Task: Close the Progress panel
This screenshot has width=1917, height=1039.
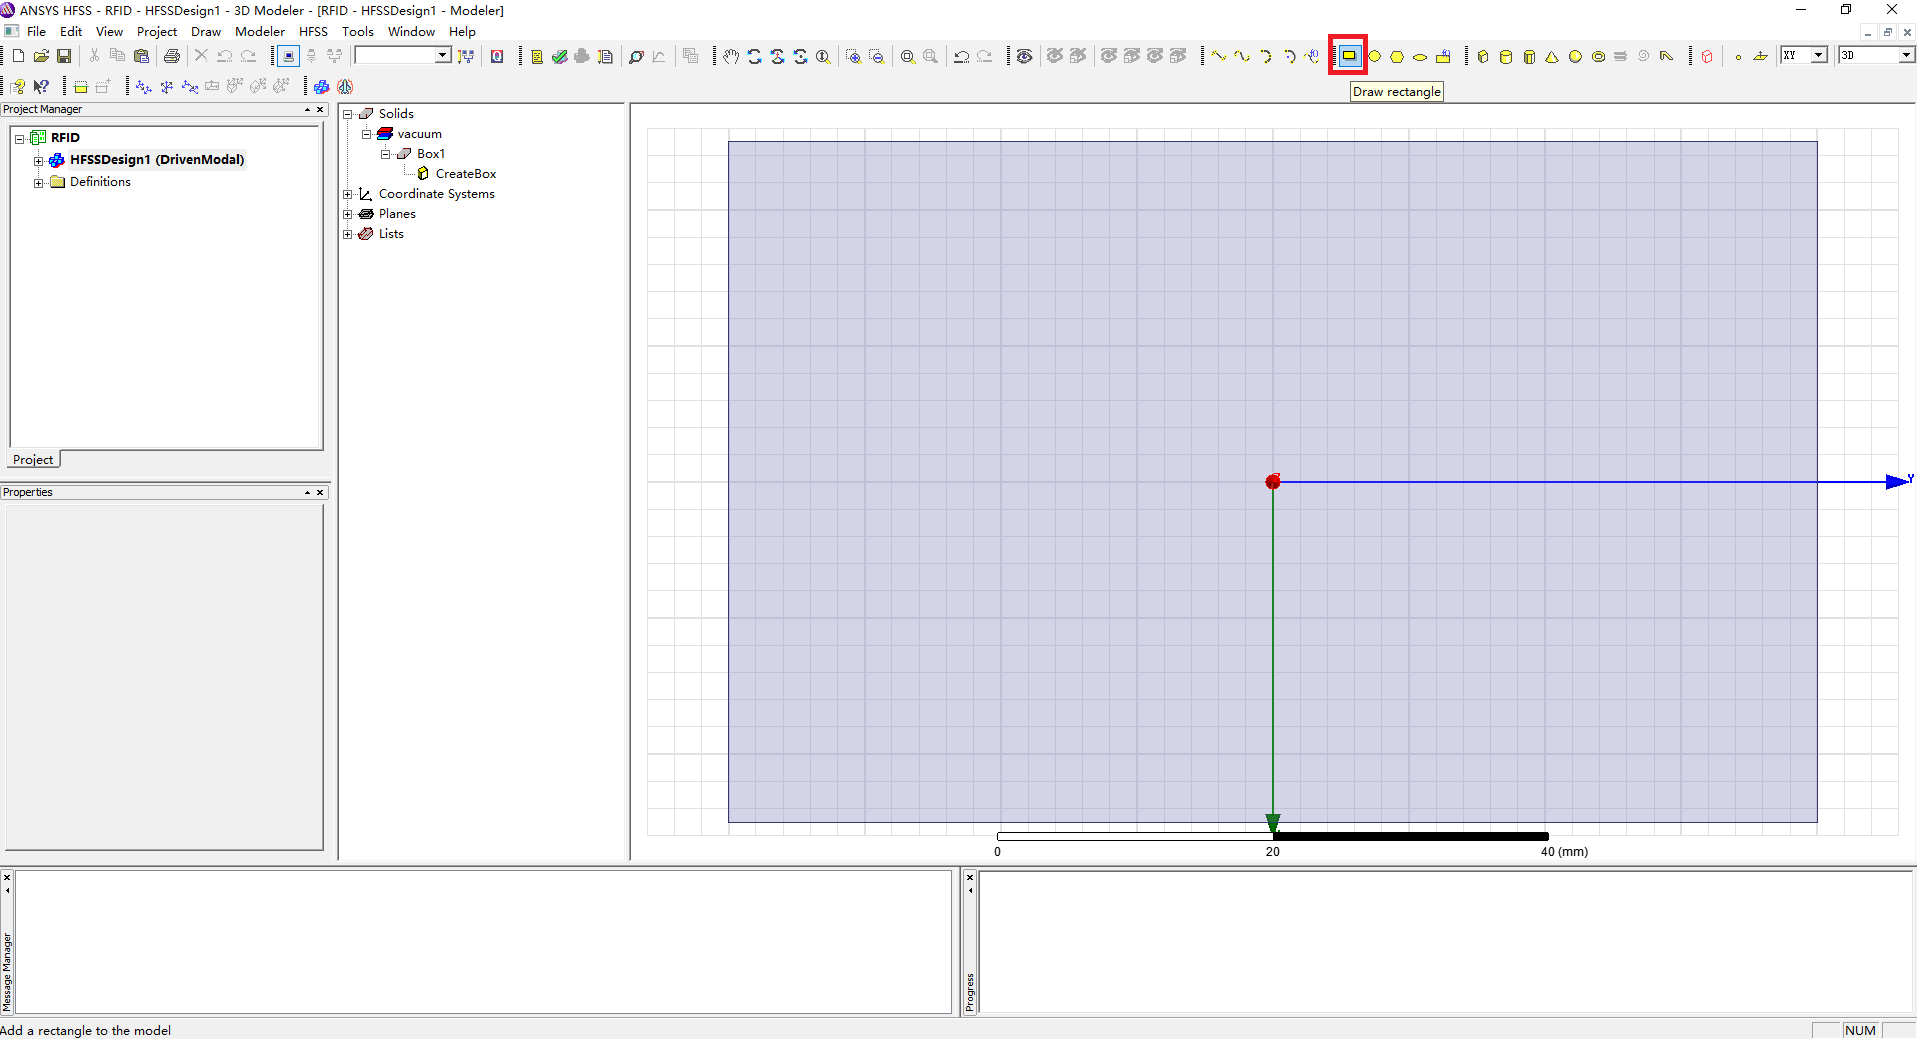Action: tap(970, 878)
